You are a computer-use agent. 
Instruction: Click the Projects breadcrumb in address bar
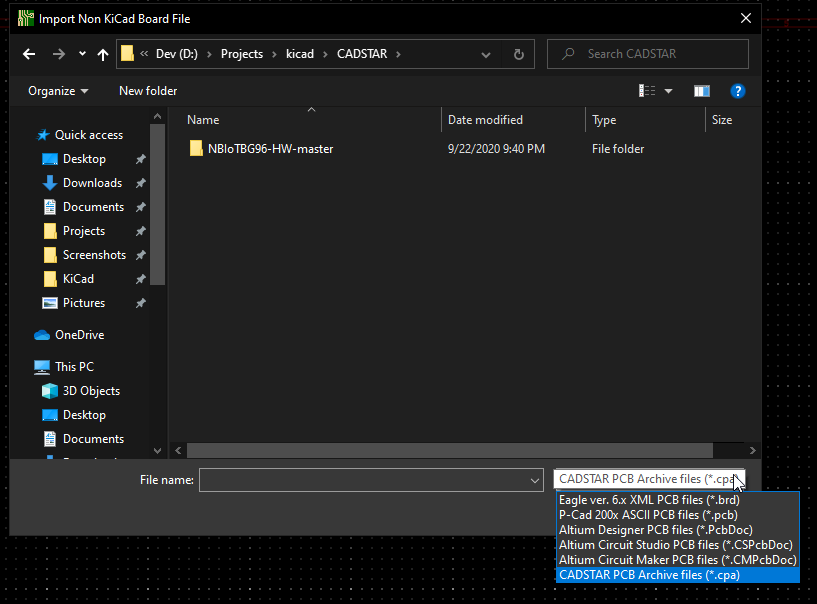pos(242,54)
